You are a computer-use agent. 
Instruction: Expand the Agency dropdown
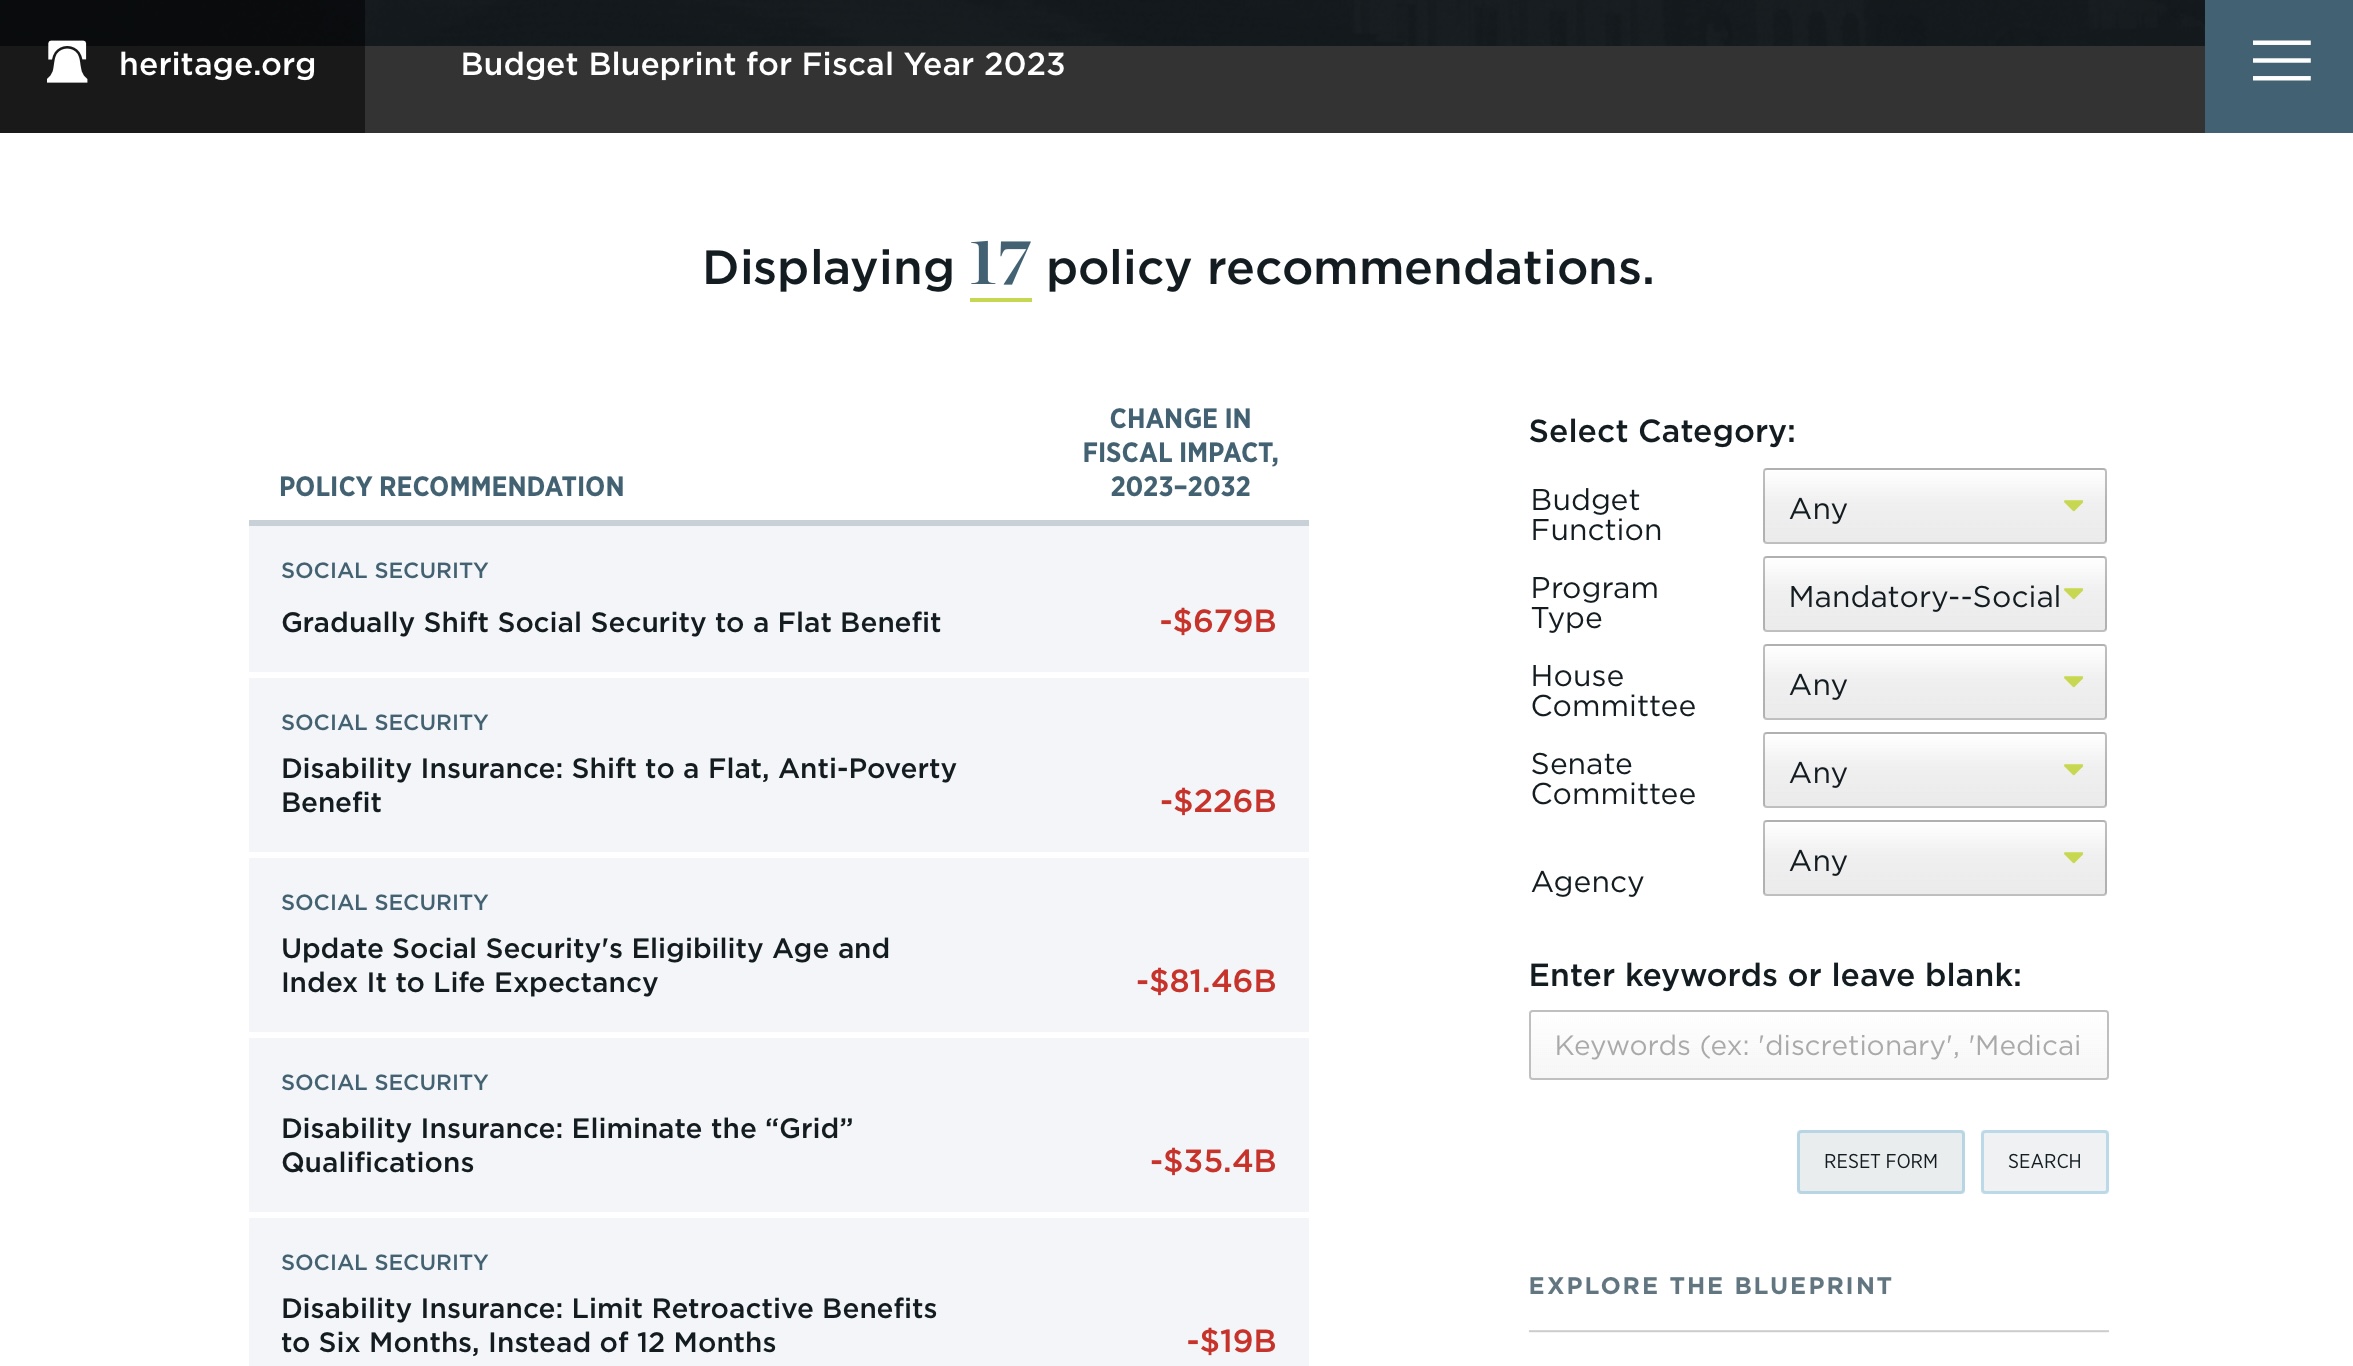pos(1933,859)
